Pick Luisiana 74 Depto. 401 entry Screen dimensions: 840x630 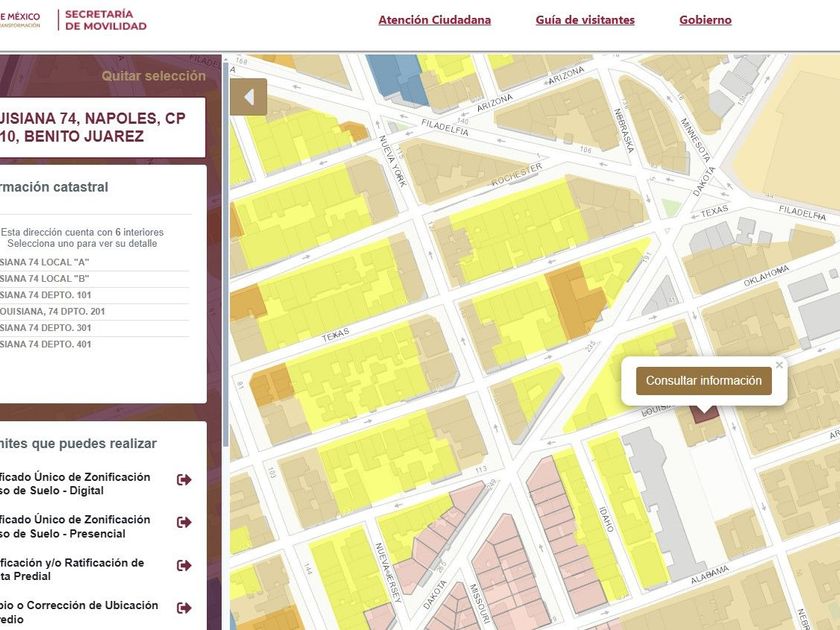click(x=46, y=344)
